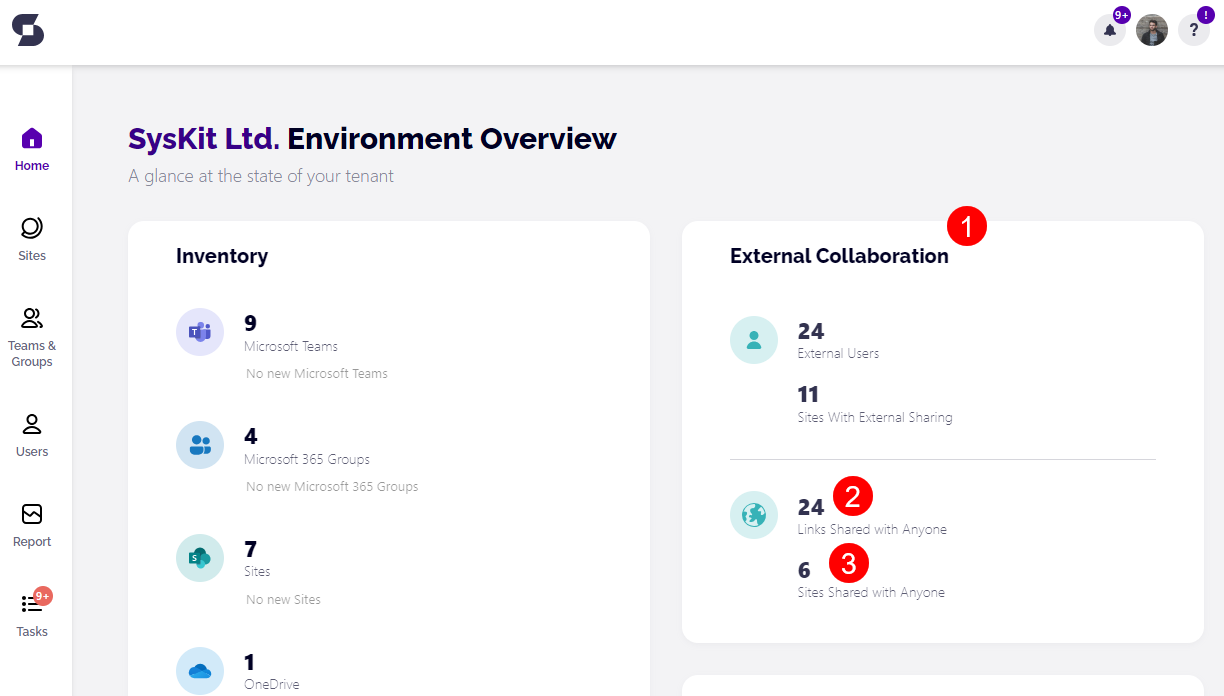
Task: Click the OneDrive cloud icon
Action: click(x=199, y=671)
